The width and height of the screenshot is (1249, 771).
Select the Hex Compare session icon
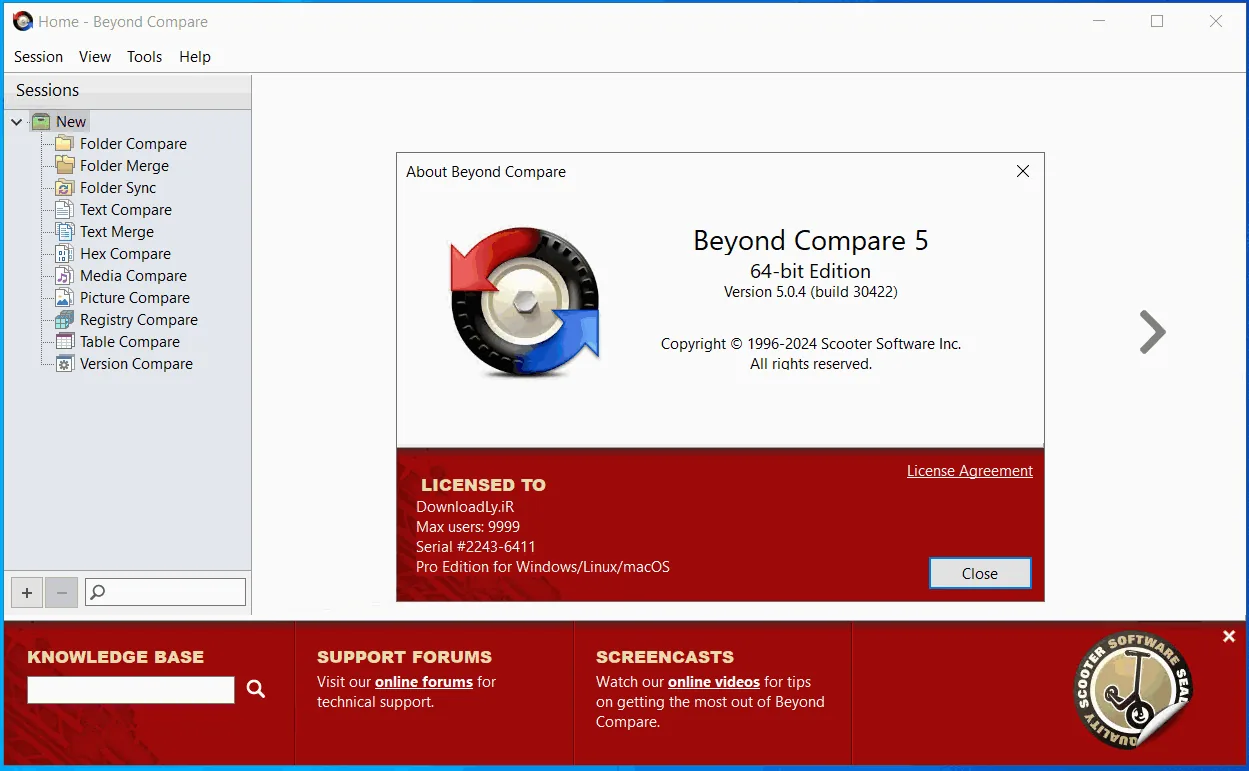[x=64, y=254]
